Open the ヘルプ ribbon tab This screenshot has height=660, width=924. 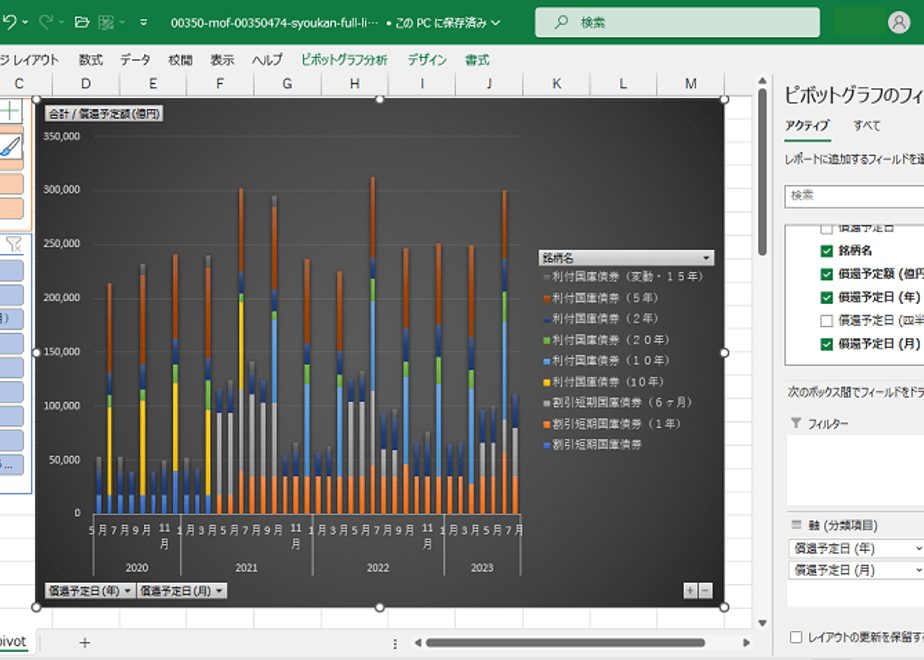[x=267, y=60]
